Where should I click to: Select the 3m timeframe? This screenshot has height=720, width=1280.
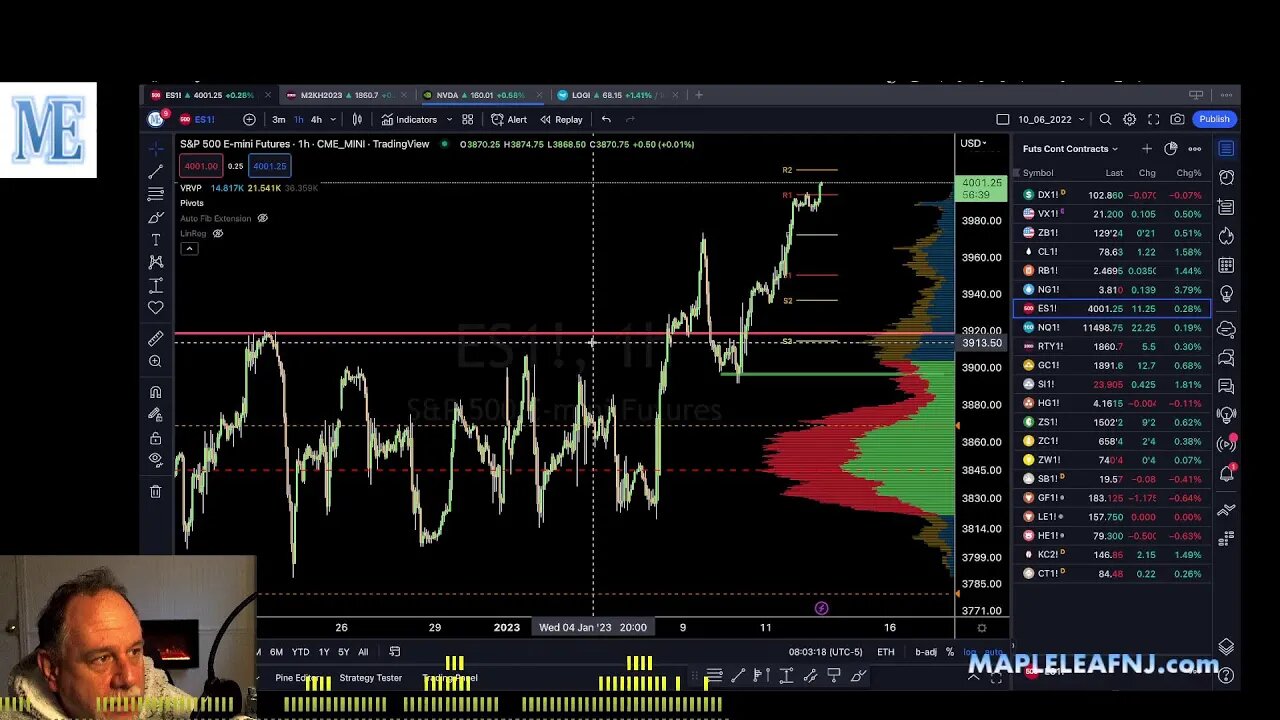click(x=279, y=119)
